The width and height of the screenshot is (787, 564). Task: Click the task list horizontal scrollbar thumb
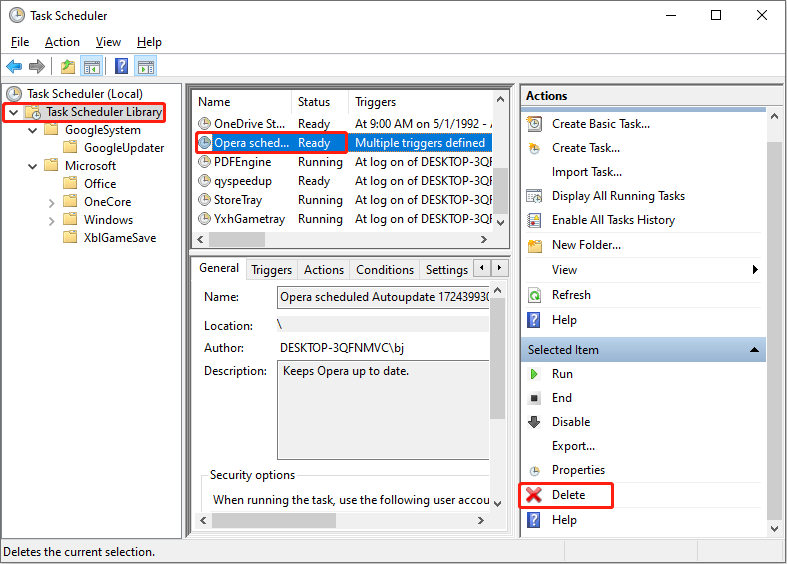tap(237, 239)
